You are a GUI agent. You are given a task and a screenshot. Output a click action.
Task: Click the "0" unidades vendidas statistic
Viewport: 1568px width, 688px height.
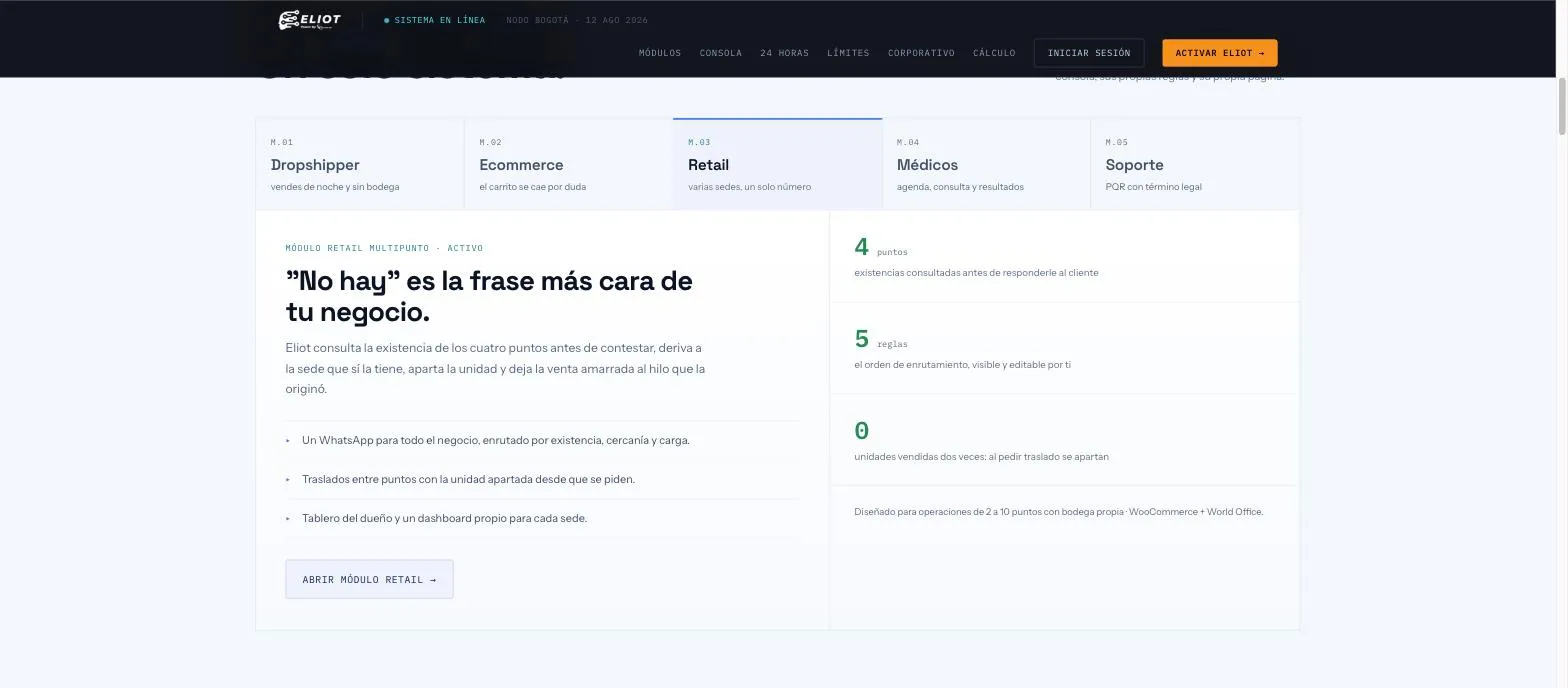tap(862, 431)
